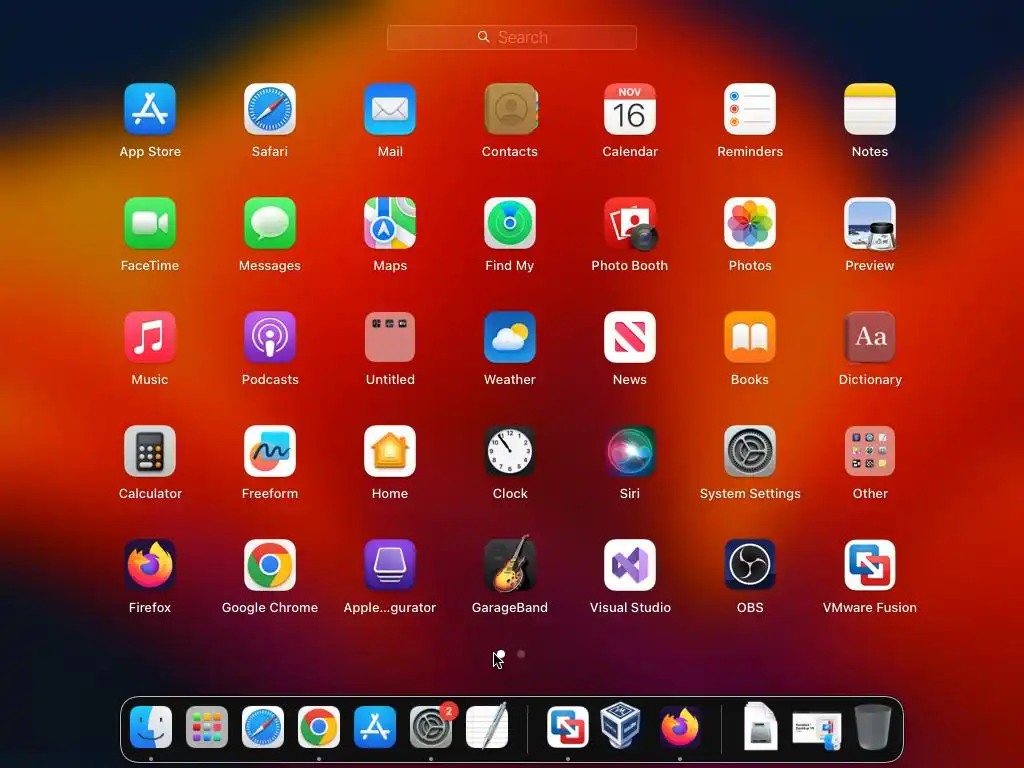The image size is (1024, 768).
Task: Open Calendar showing Nov 16
Action: click(630, 109)
